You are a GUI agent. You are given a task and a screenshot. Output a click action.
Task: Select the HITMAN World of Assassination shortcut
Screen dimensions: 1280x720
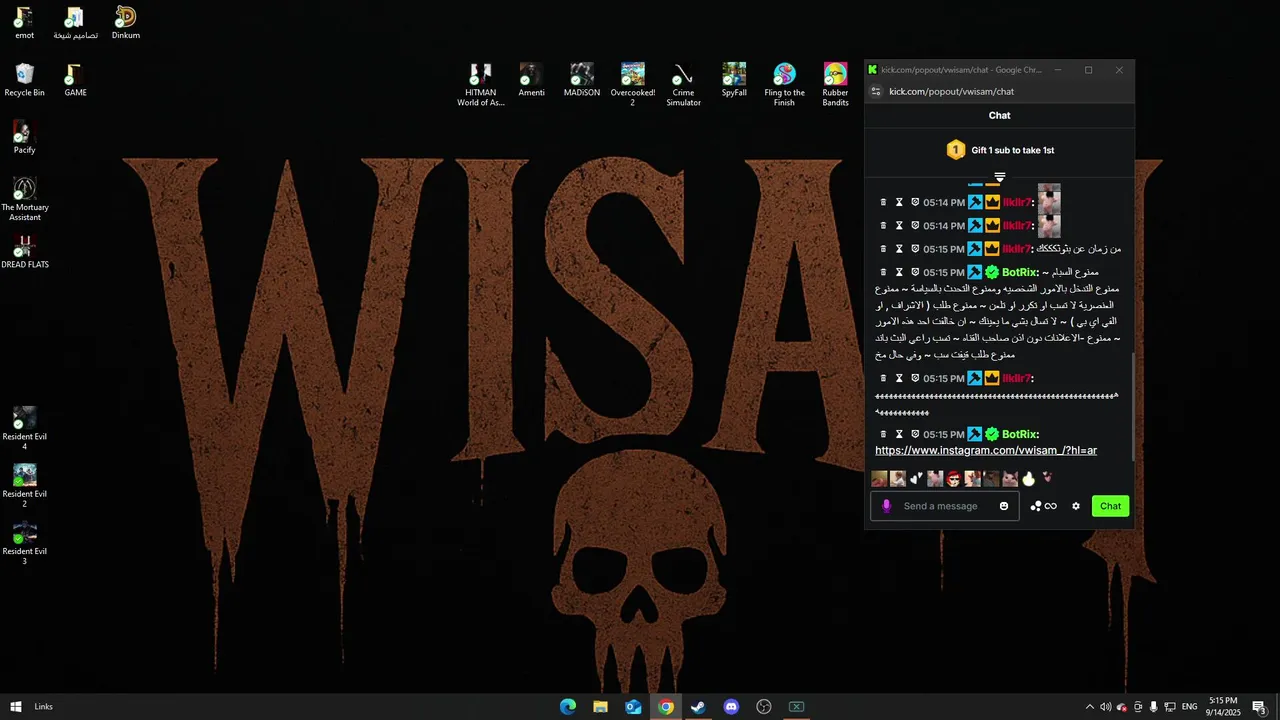coord(481,85)
